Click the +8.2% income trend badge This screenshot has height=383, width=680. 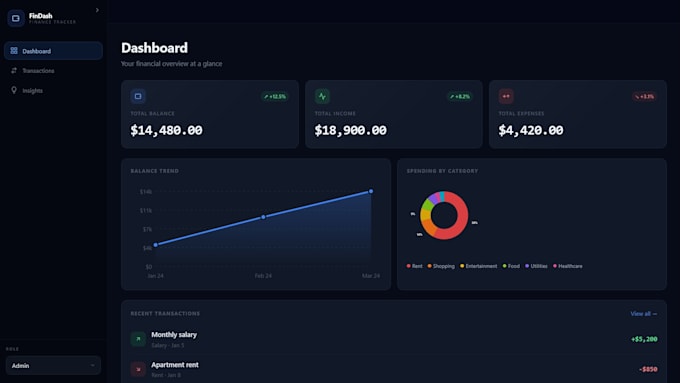460,96
